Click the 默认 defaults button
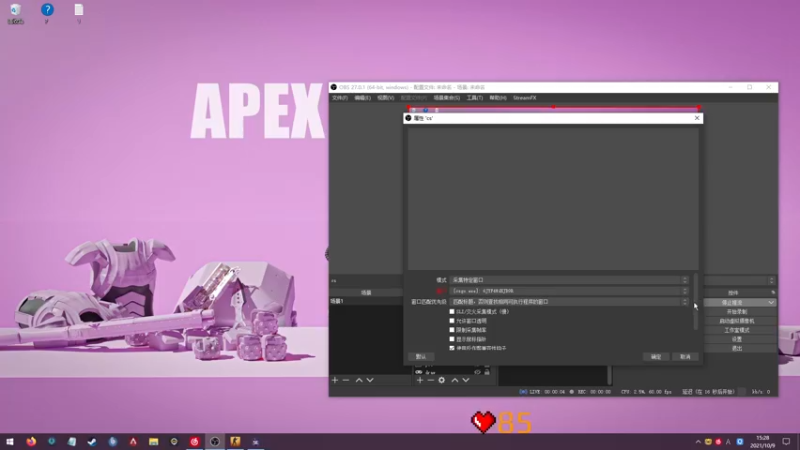 [421, 357]
